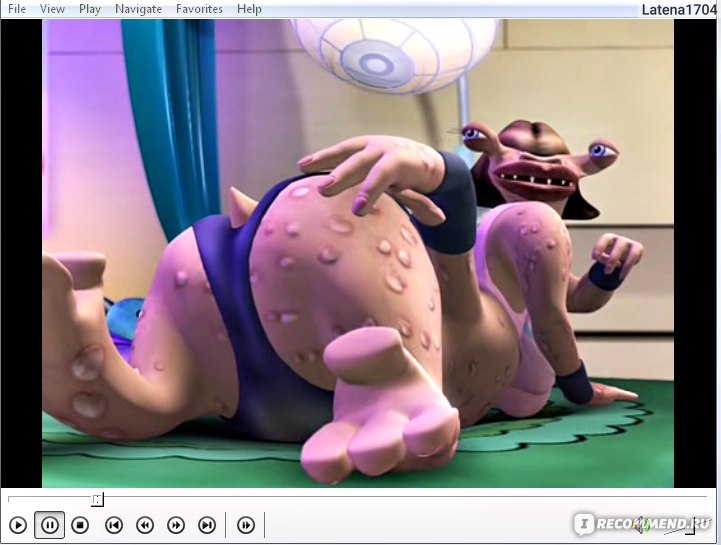The height and width of the screenshot is (545, 721).
Task: Open the View menu
Action: 52,9
